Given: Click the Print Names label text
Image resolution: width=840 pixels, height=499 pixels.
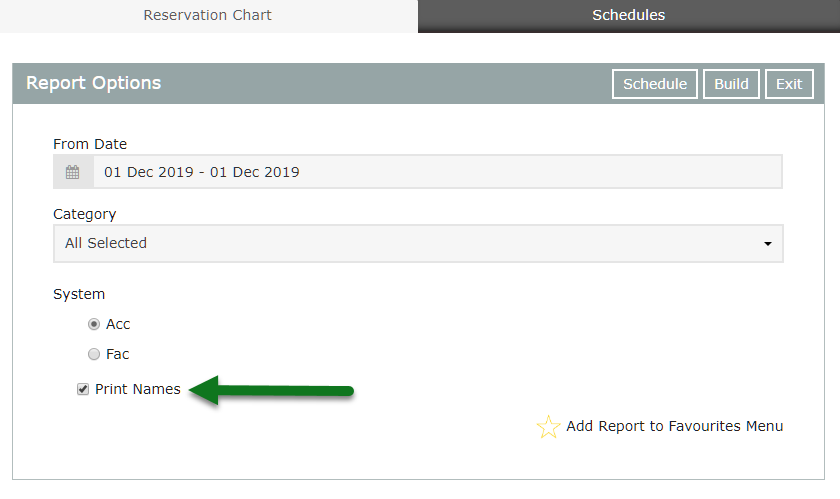Looking at the screenshot, I should coord(138,389).
